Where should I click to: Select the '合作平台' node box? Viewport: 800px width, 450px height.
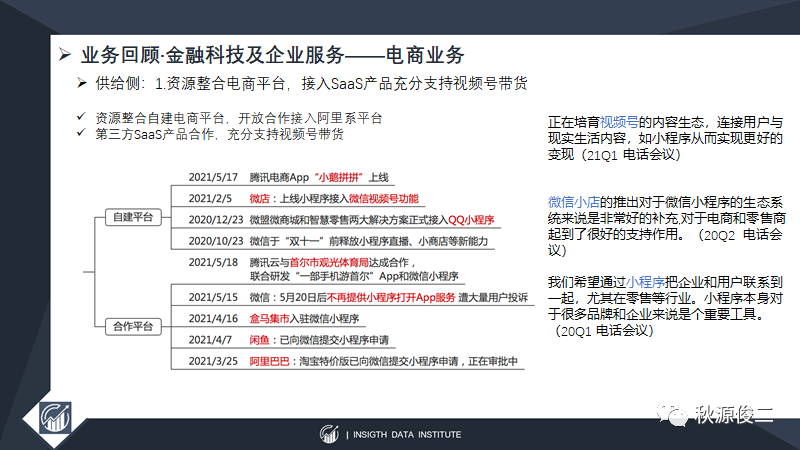point(133,326)
